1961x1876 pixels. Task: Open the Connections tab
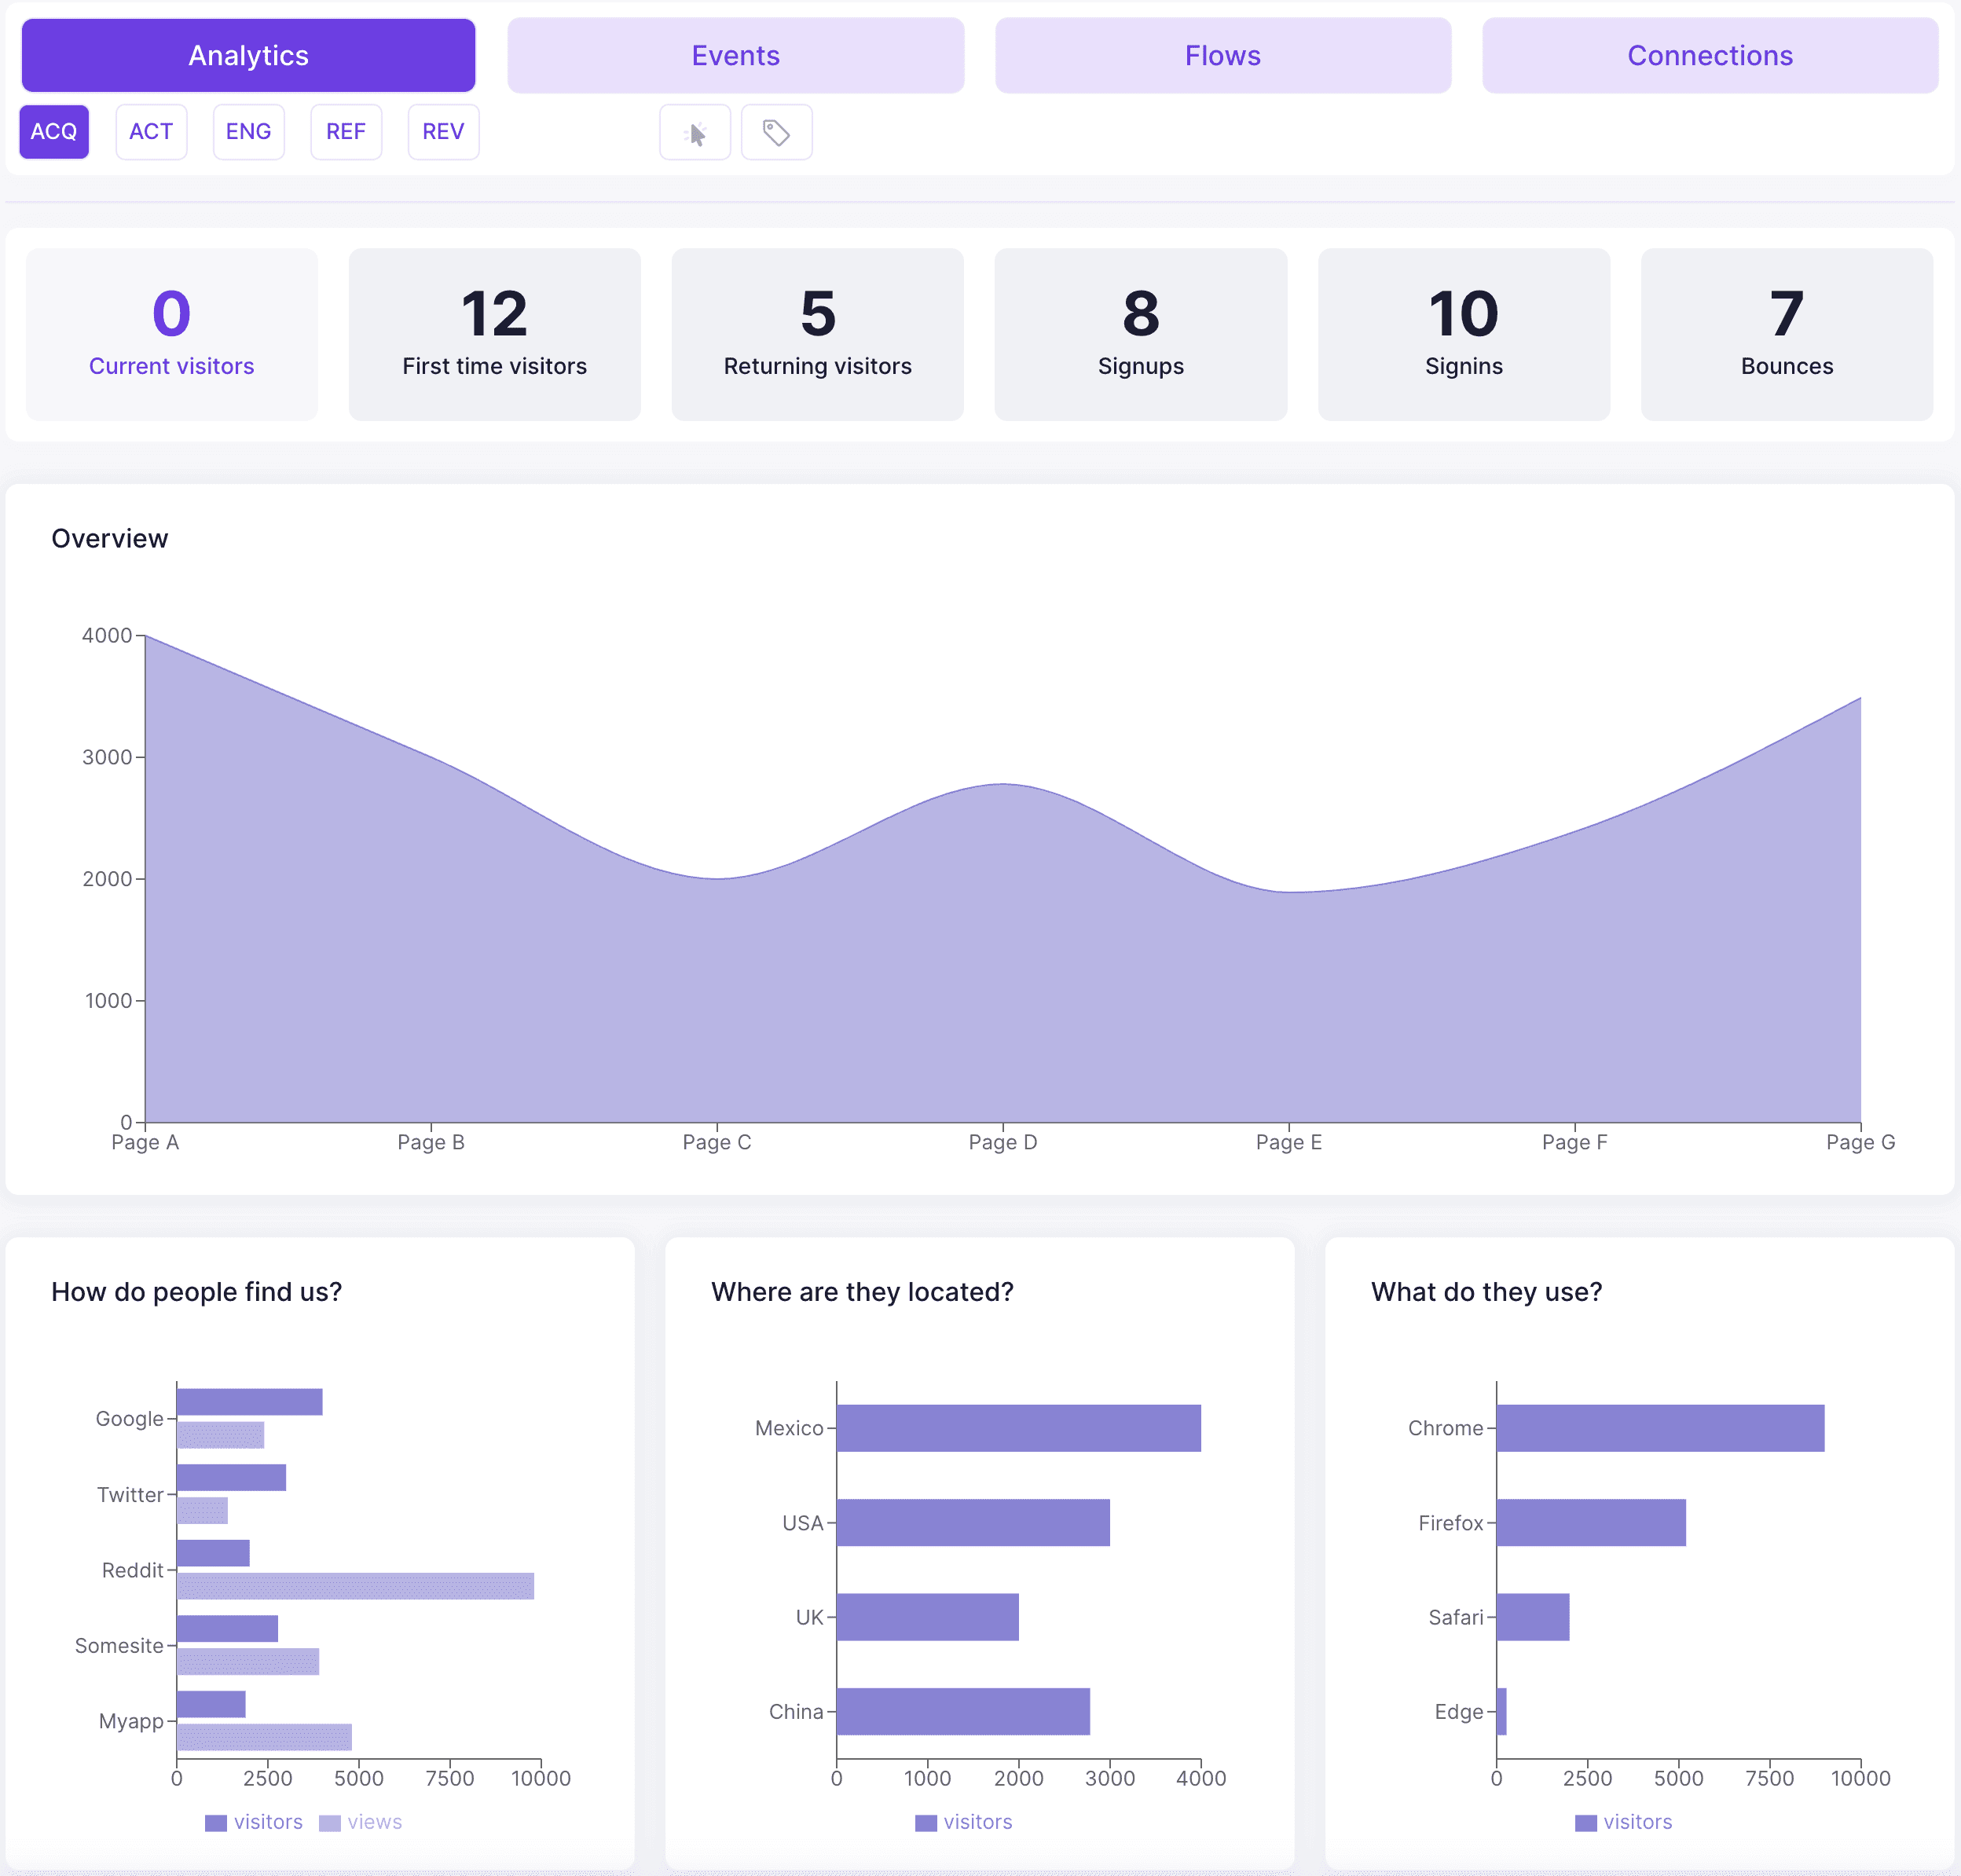click(1709, 56)
